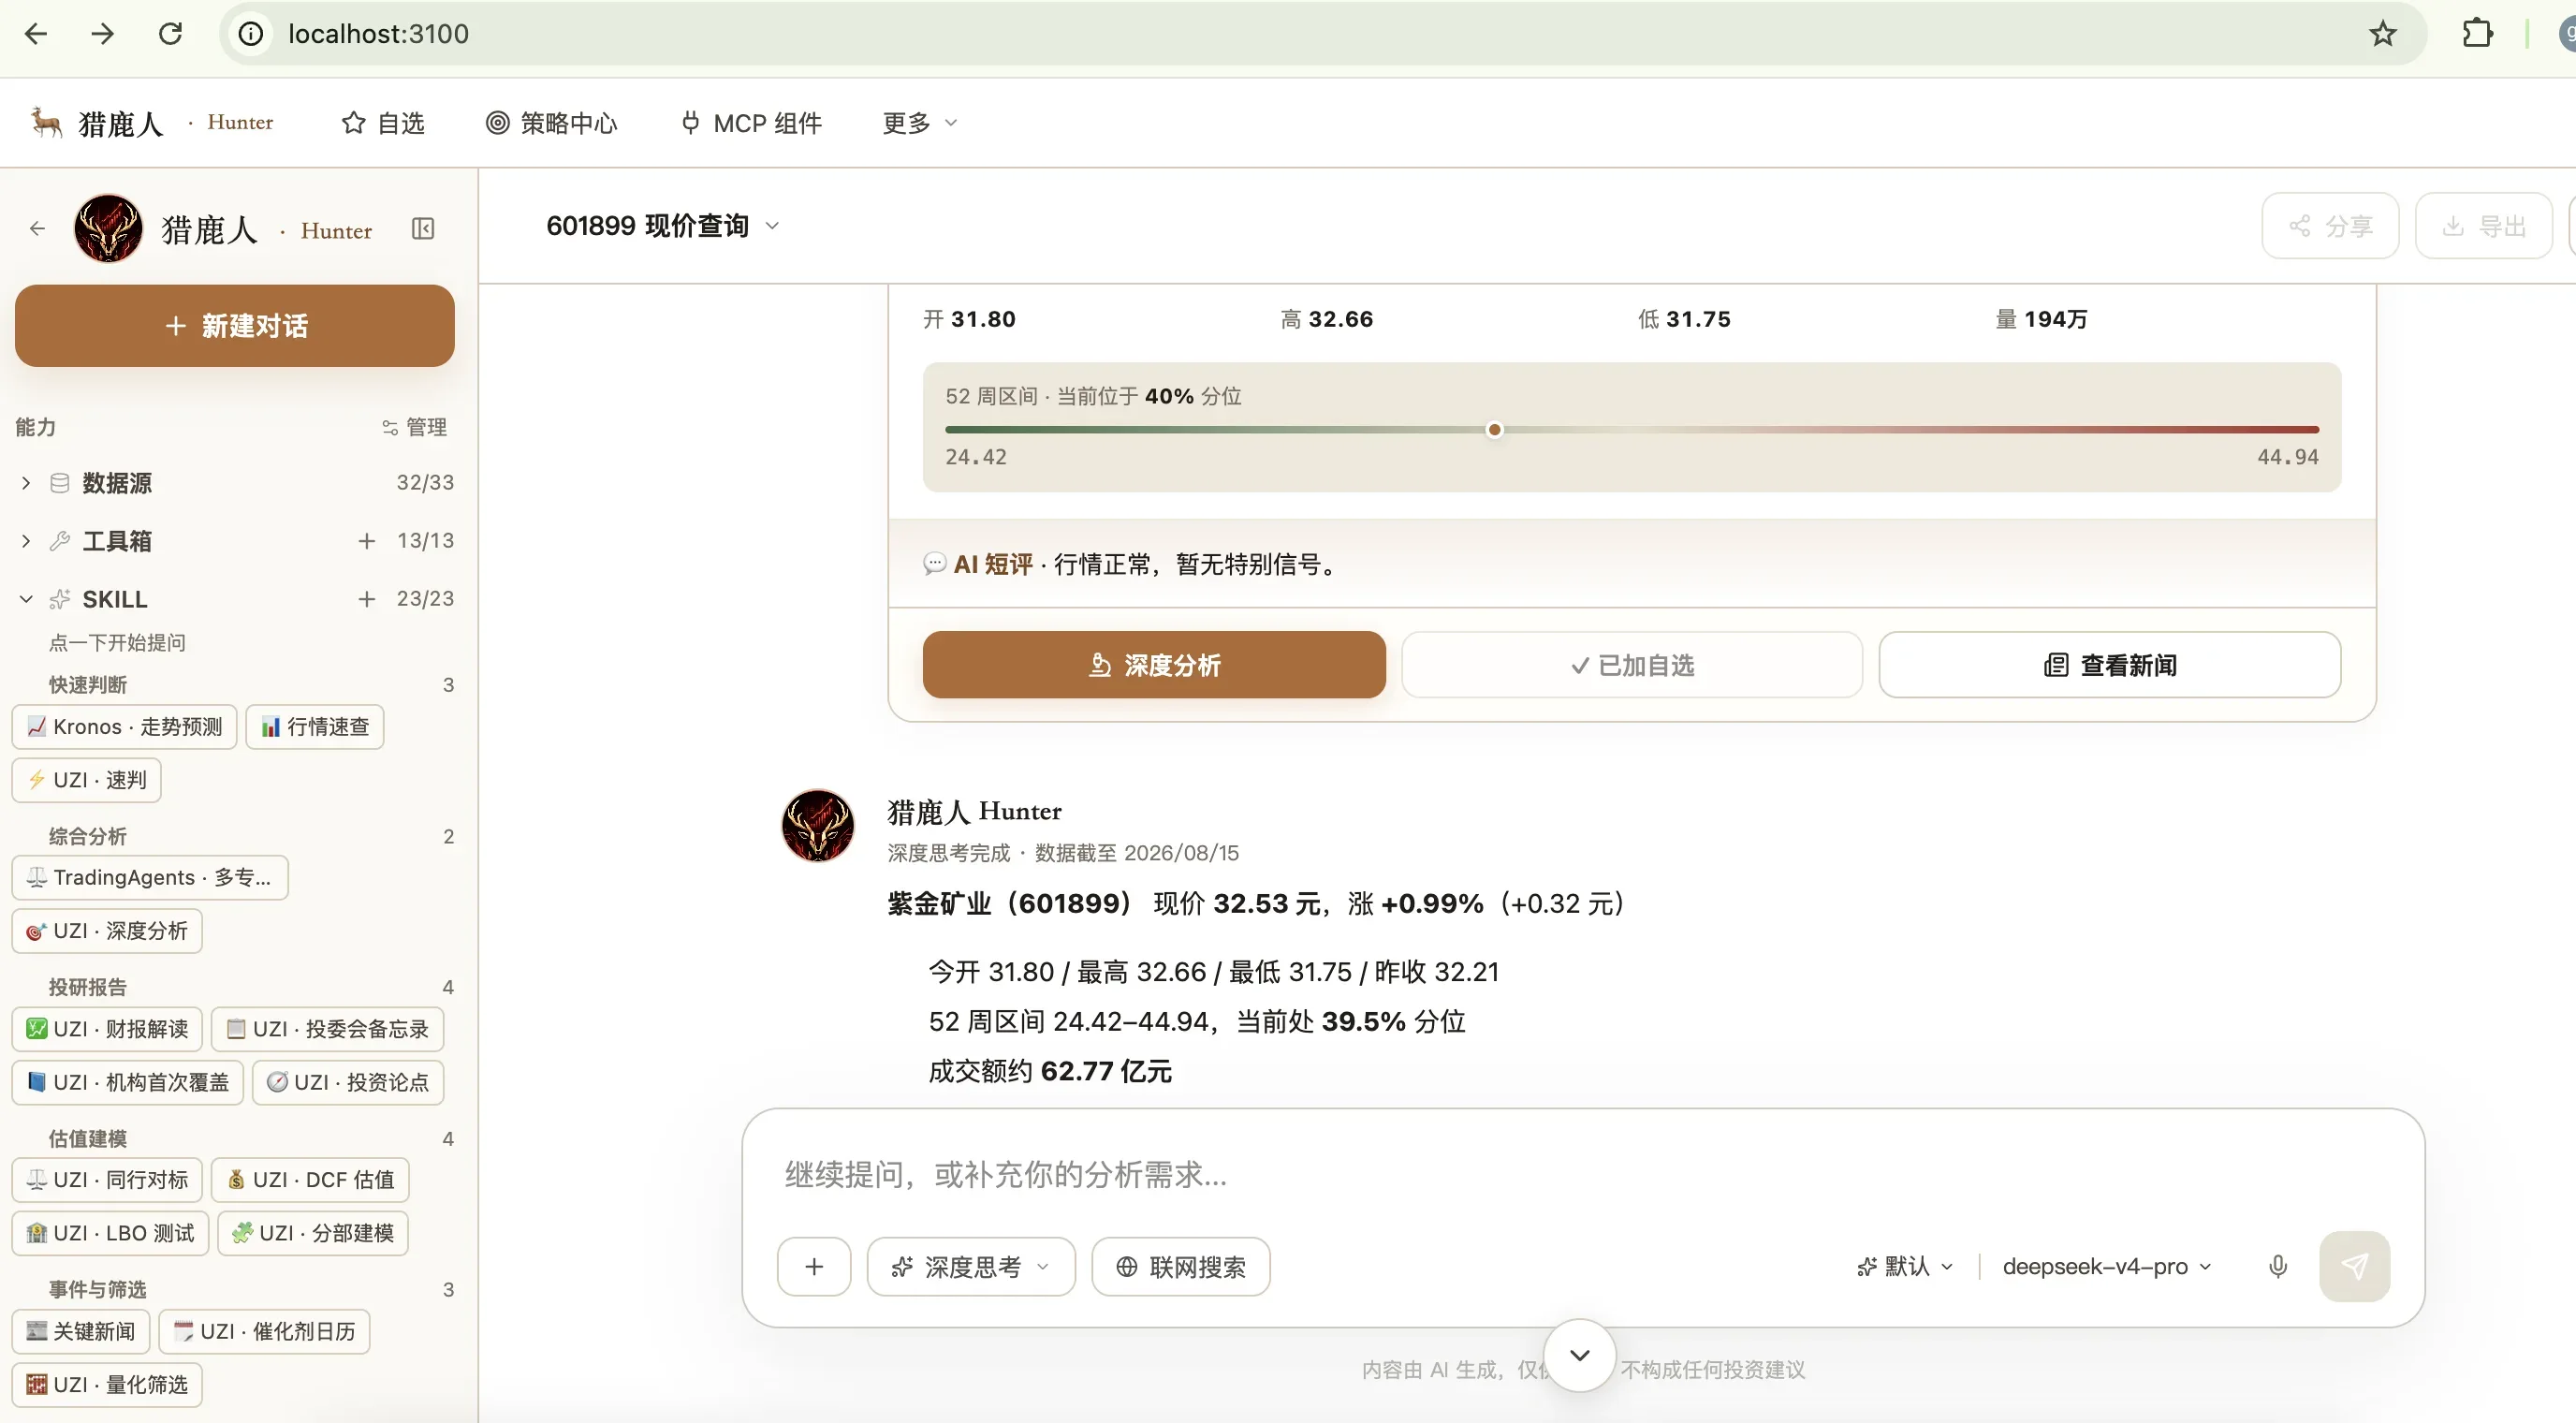Click the plus attachment button in composer
The height and width of the screenshot is (1423, 2576).
[x=814, y=1267]
